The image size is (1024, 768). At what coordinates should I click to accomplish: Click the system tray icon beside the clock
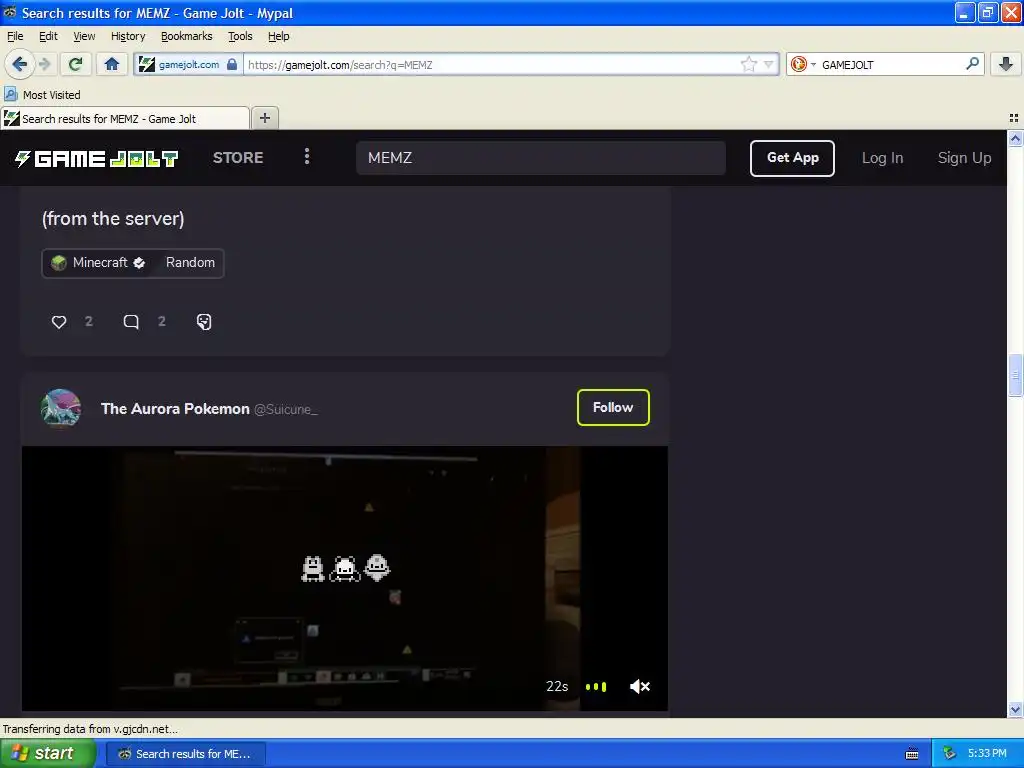click(950, 754)
